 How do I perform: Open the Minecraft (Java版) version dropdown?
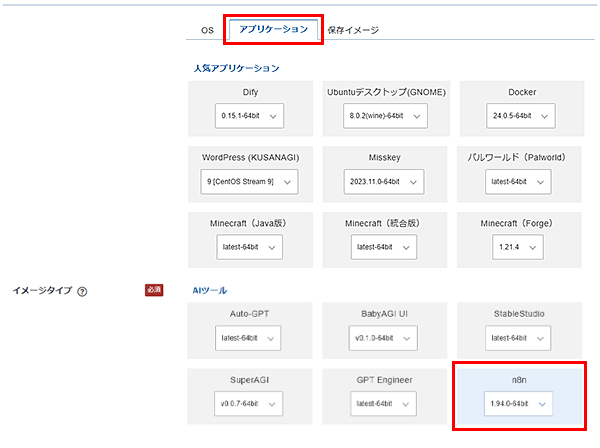[249, 247]
